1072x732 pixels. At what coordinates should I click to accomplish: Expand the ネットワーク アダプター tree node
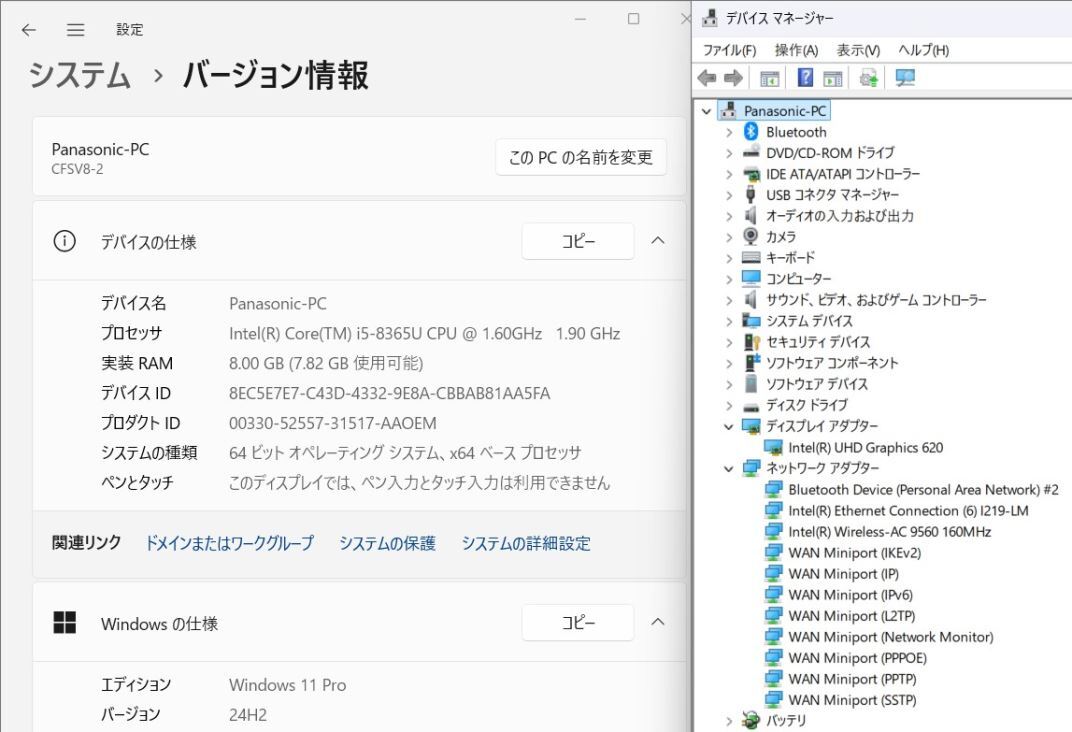click(x=729, y=468)
